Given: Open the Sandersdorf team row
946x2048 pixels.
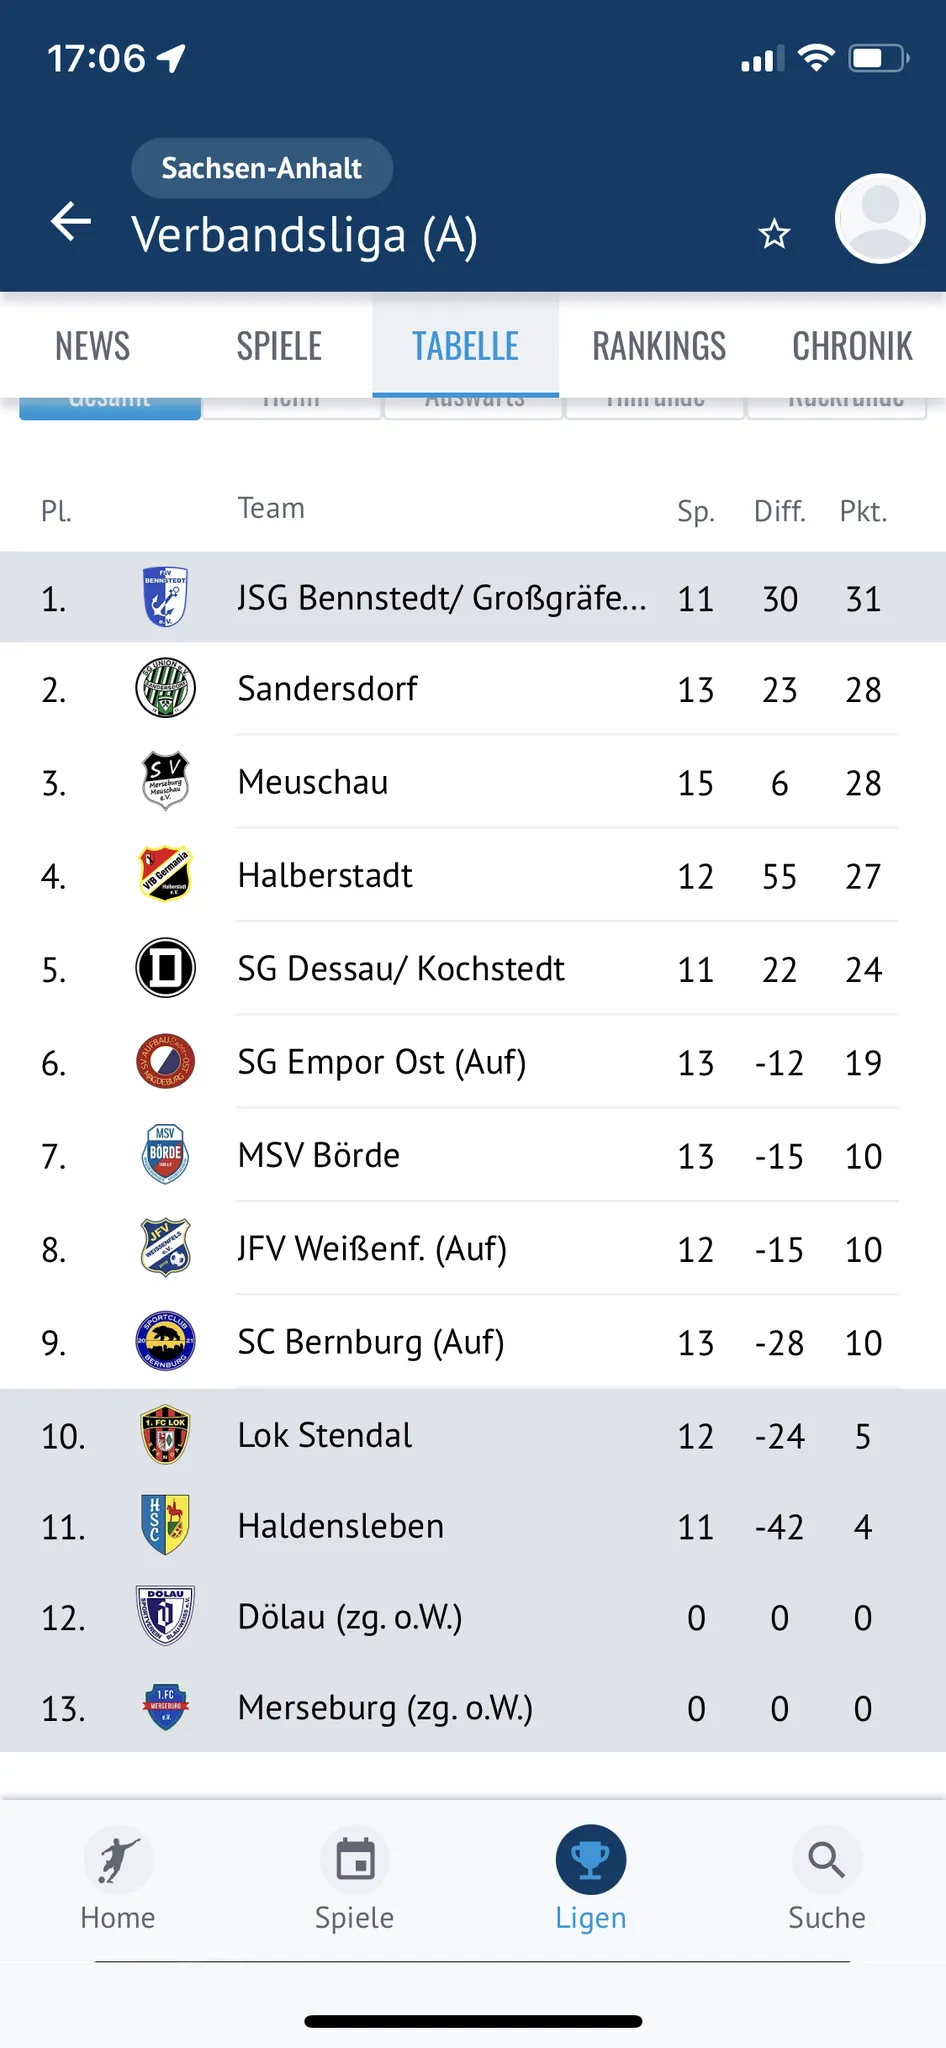Looking at the screenshot, I should coord(473,689).
